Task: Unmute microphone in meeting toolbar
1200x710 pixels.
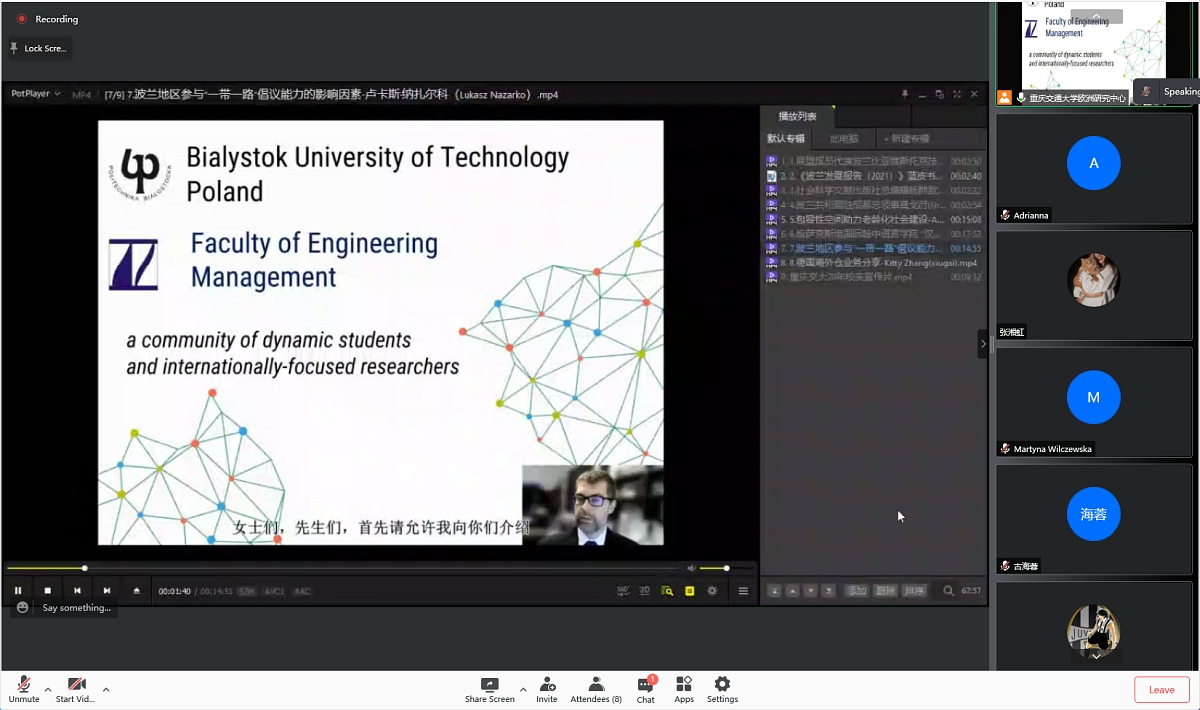Action: (x=24, y=689)
